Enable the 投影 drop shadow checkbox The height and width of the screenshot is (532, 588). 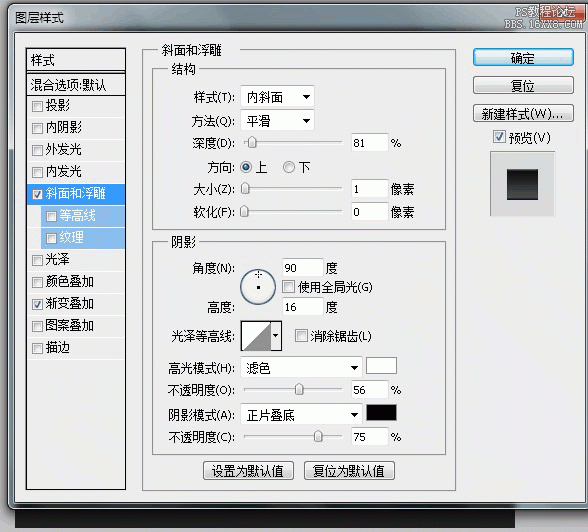click(37, 106)
